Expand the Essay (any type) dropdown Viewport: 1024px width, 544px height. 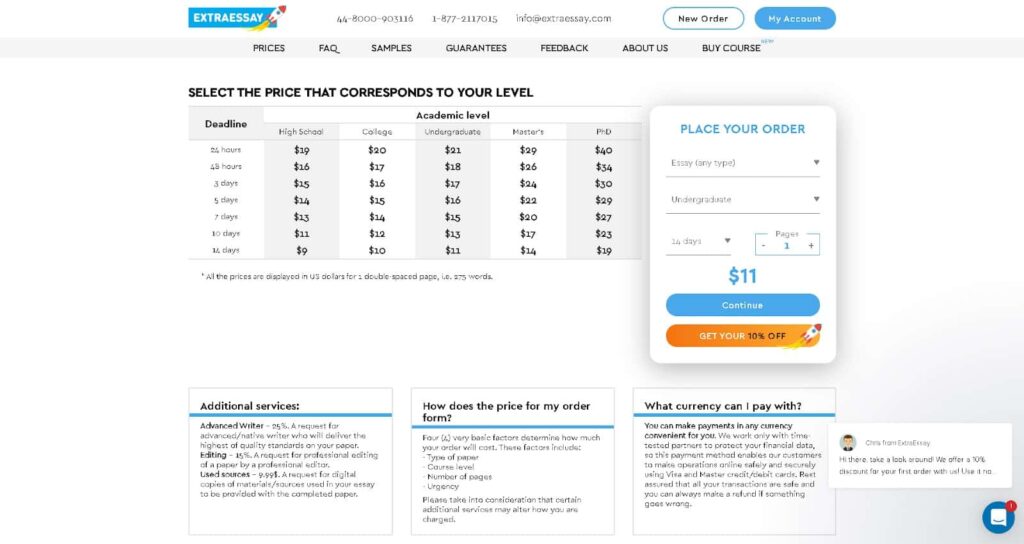[x=743, y=163]
